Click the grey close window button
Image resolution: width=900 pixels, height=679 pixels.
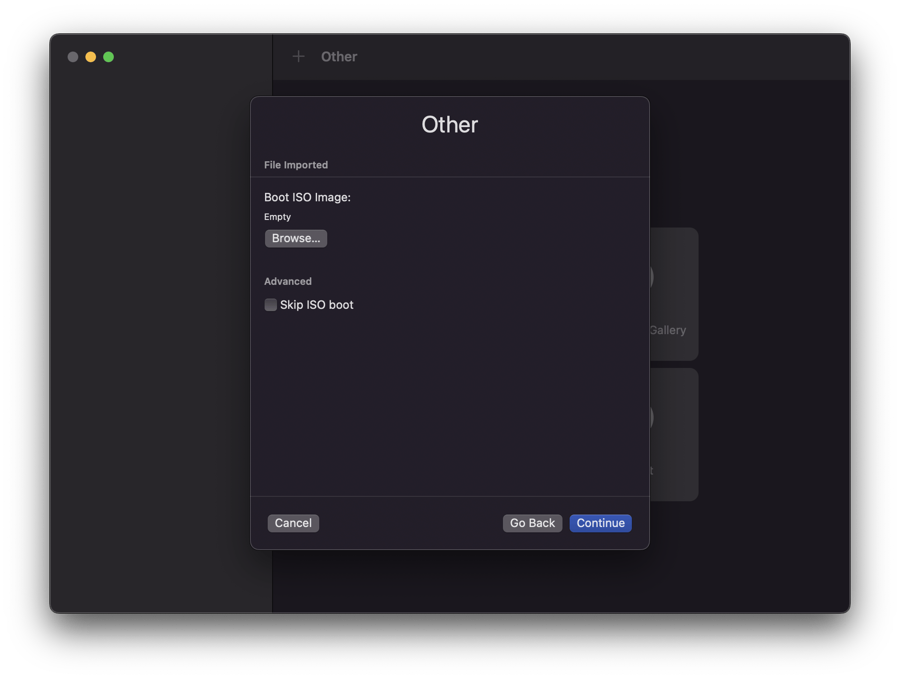[73, 57]
